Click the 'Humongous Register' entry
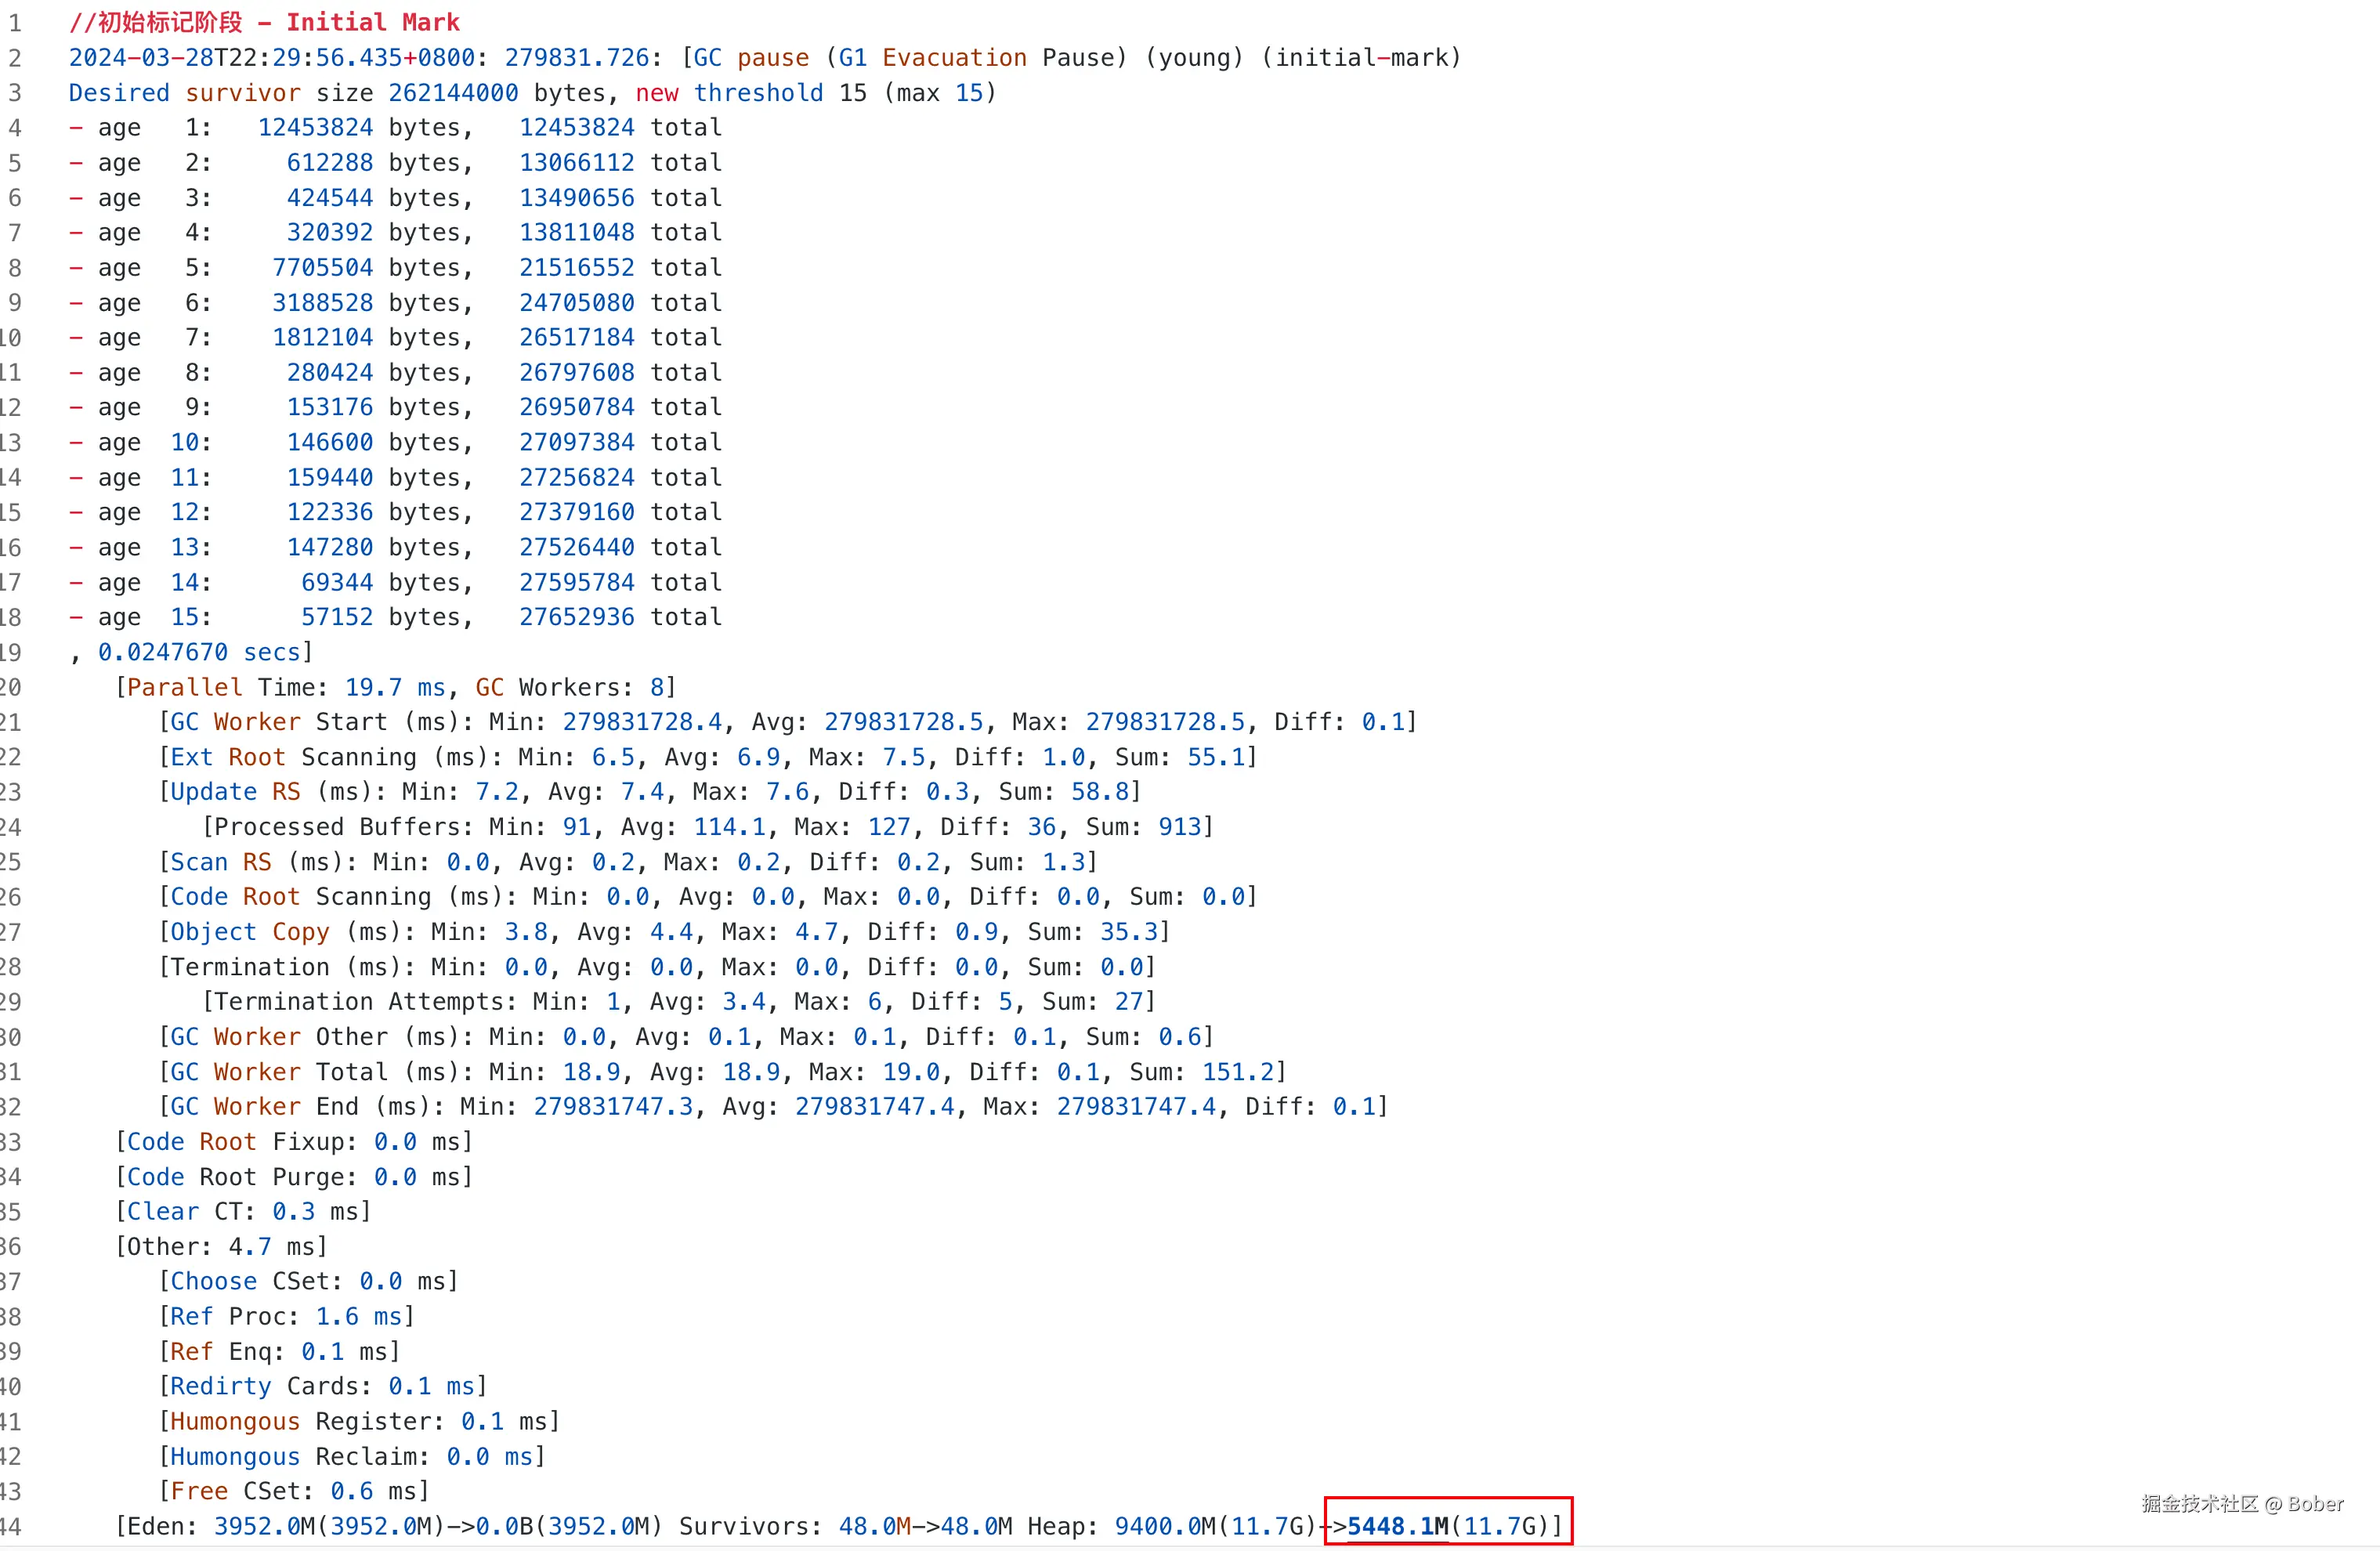The image size is (2380, 1551). coord(305,1421)
